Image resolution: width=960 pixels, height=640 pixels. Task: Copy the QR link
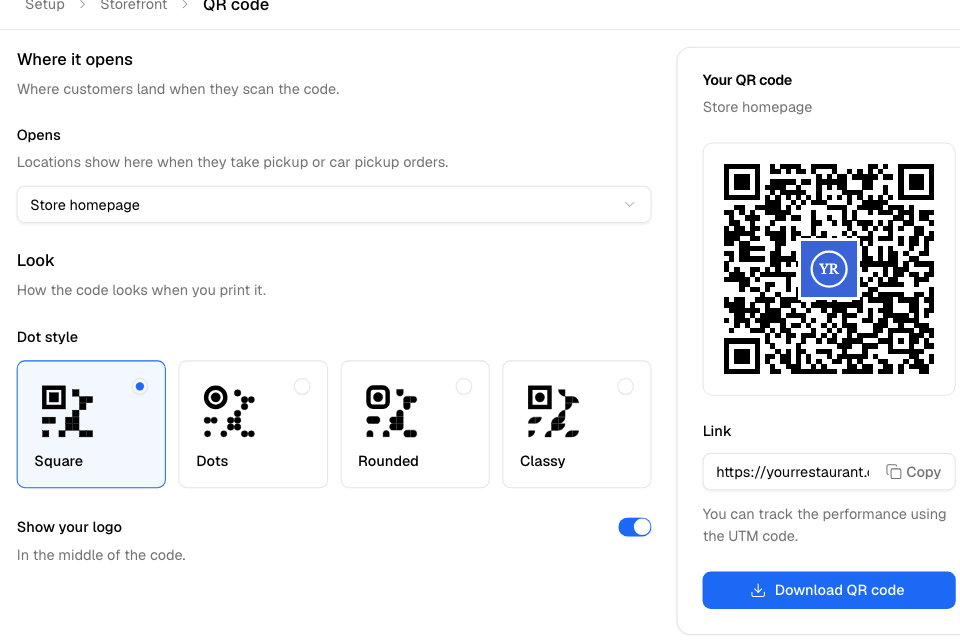913,472
